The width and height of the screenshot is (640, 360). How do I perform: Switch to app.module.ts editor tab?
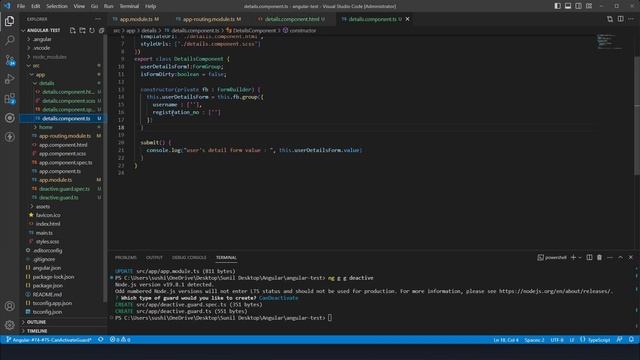pyautogui.click(x=136, y=19)
